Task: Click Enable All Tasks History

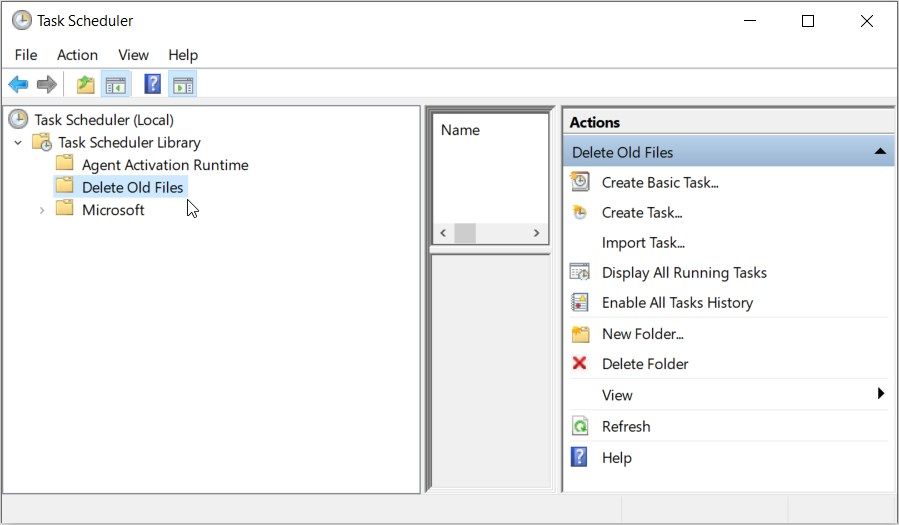Action: coord(677,302)
